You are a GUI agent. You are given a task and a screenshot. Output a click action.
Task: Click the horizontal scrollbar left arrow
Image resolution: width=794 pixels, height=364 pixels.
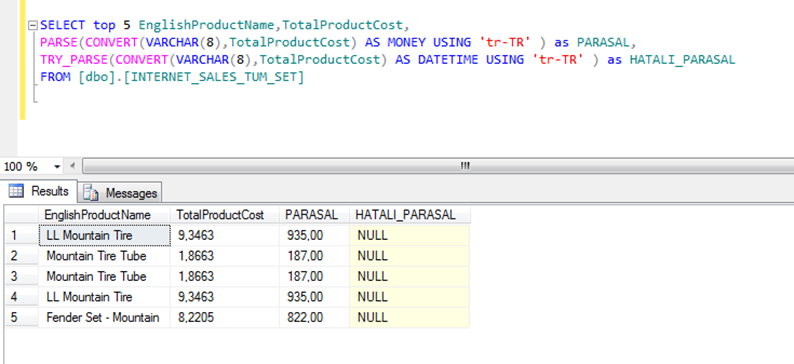72,166
